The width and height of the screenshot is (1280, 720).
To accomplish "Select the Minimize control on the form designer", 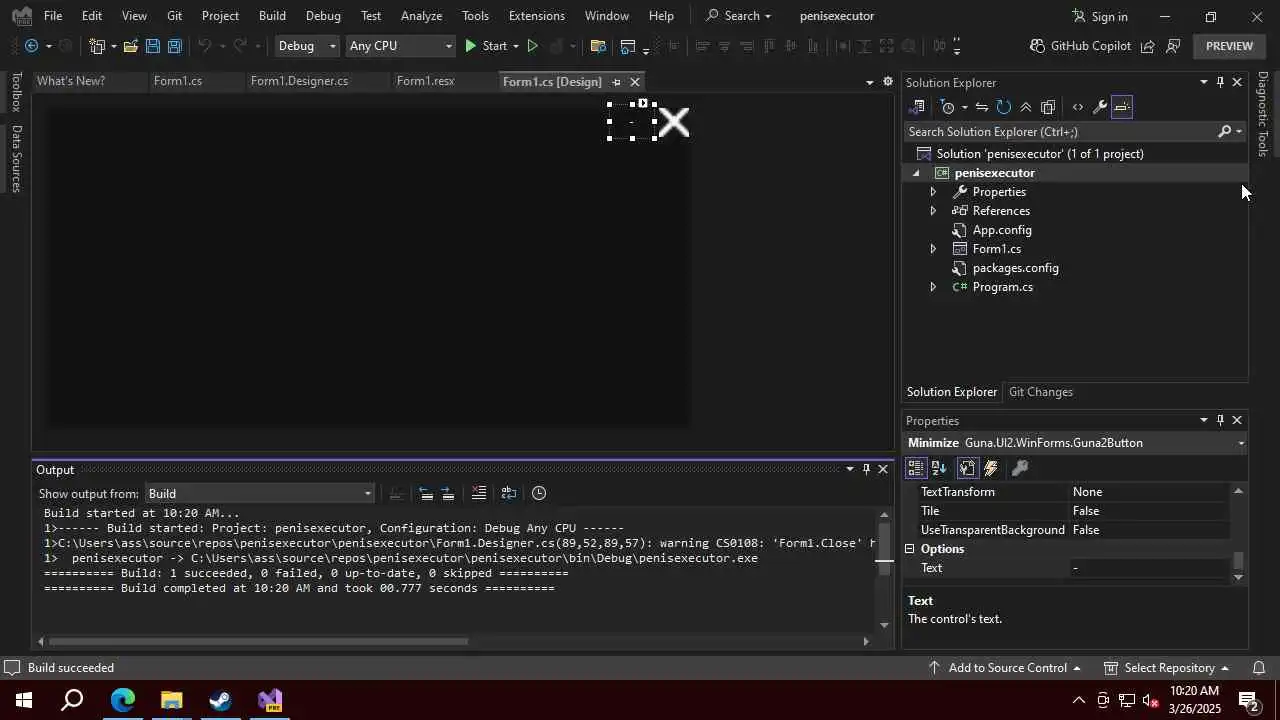I will (632, 122).
